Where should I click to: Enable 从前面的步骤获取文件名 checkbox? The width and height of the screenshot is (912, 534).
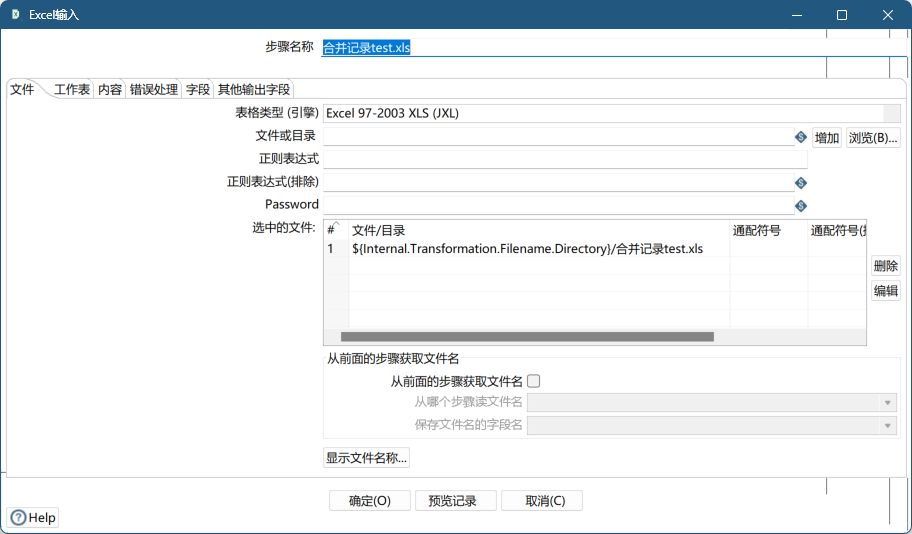point(534,381)
